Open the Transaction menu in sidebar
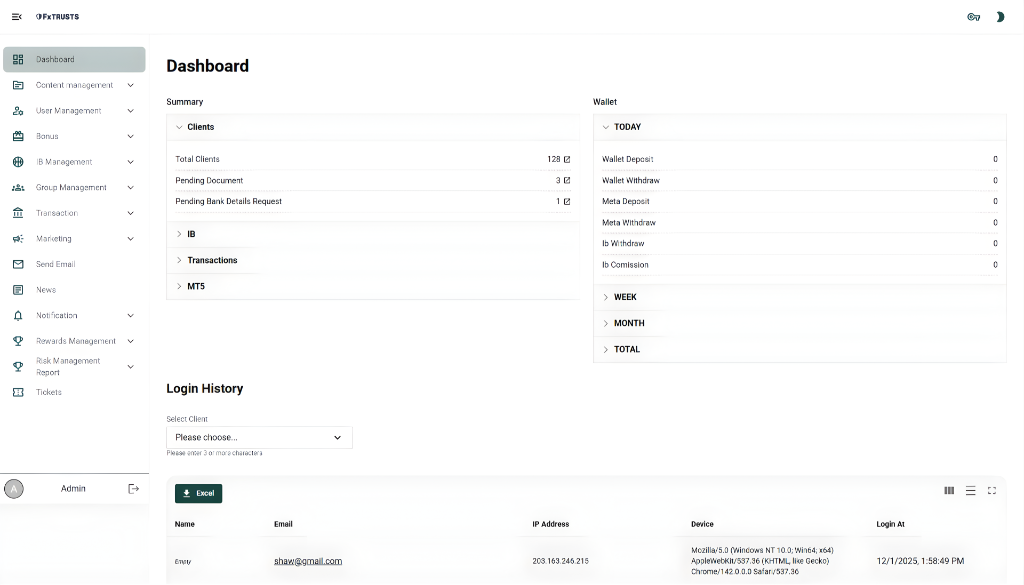The image size is (1024, 585). [x=17, y=212]
